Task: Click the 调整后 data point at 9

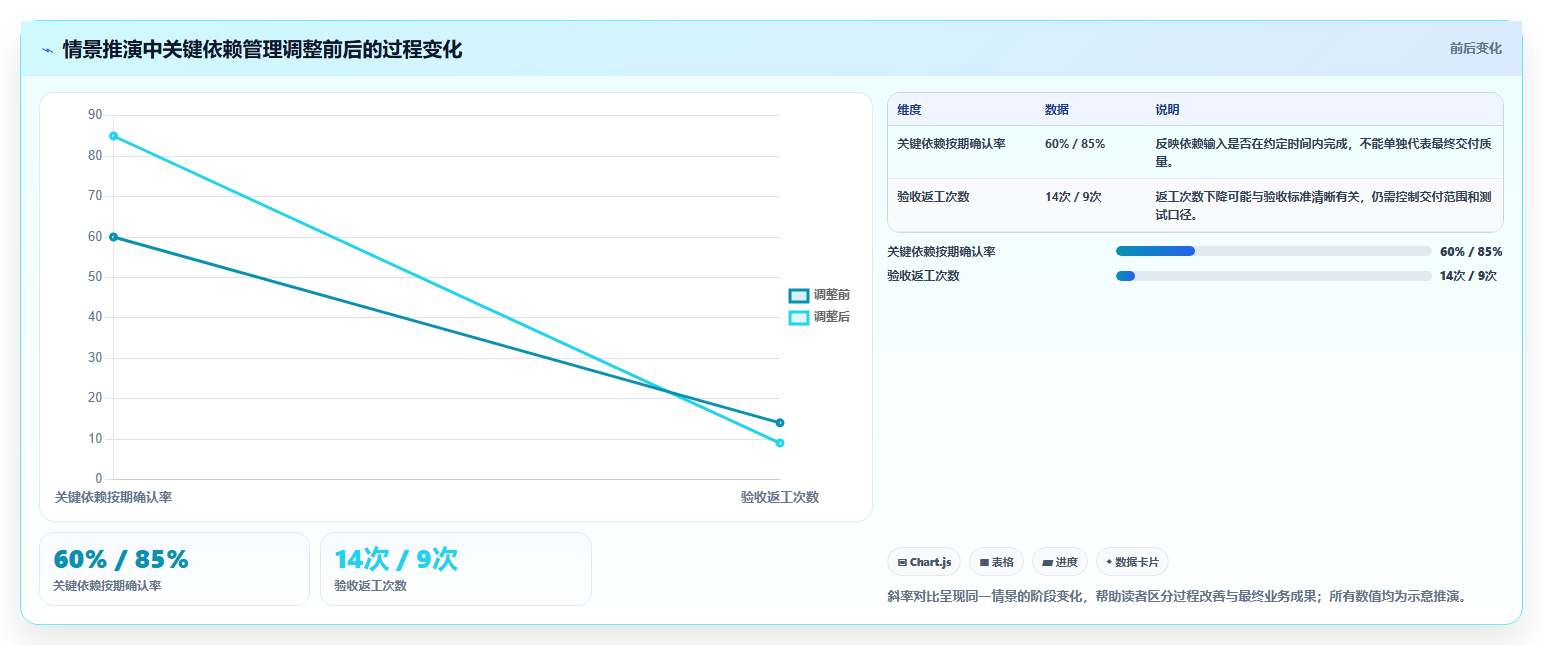Action: (x=780, y=443)
